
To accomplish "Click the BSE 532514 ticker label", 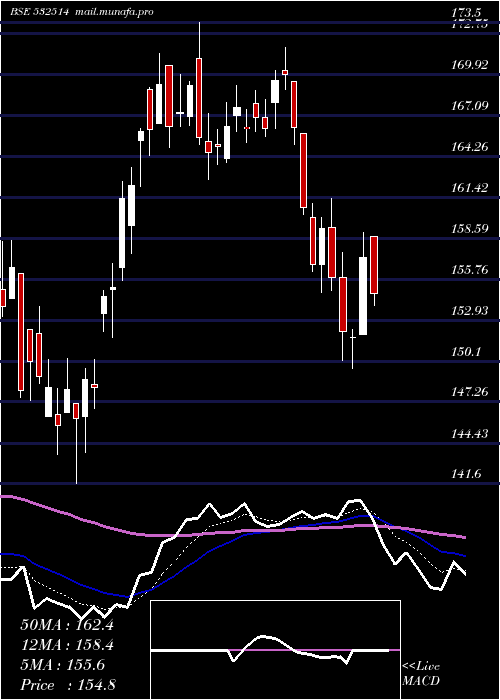I will click(40, 12).
